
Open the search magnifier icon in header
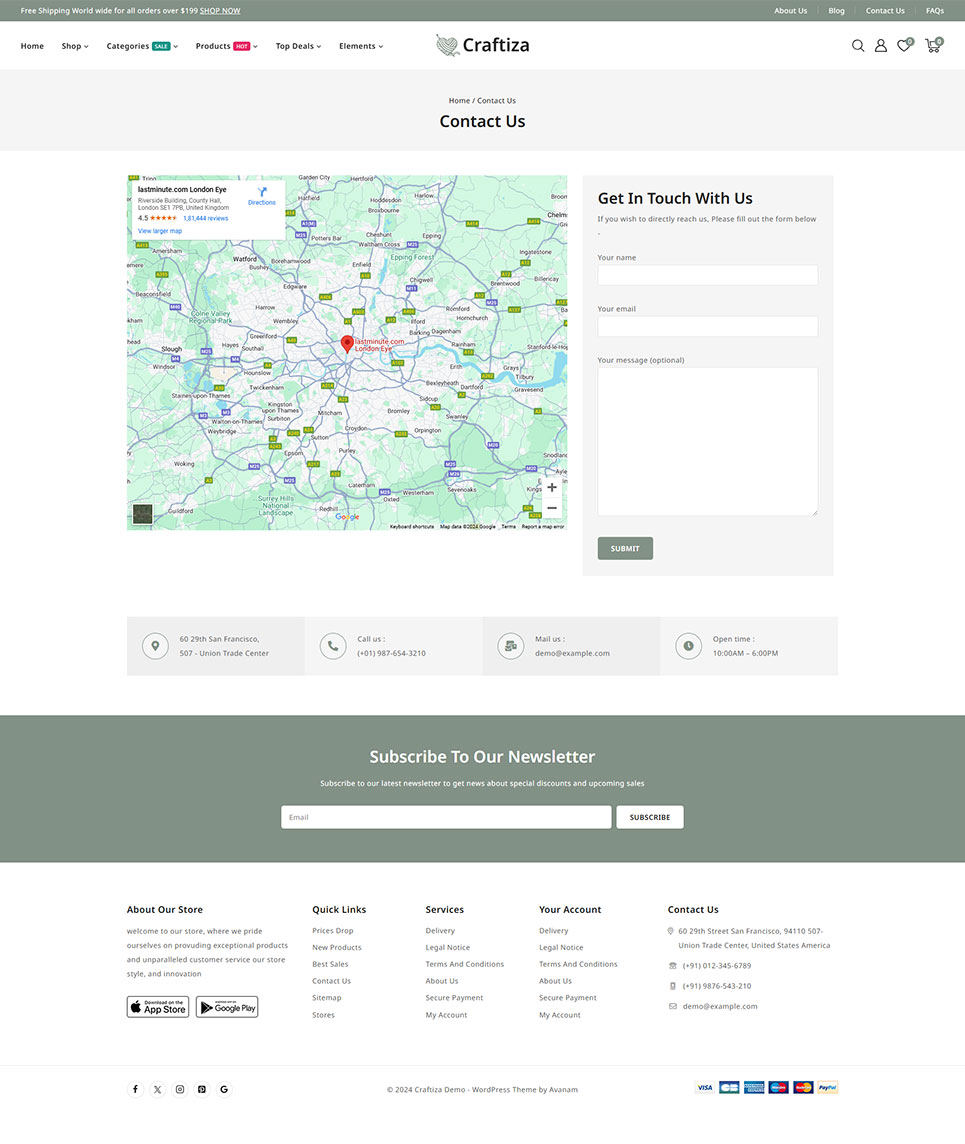(857, 46)
